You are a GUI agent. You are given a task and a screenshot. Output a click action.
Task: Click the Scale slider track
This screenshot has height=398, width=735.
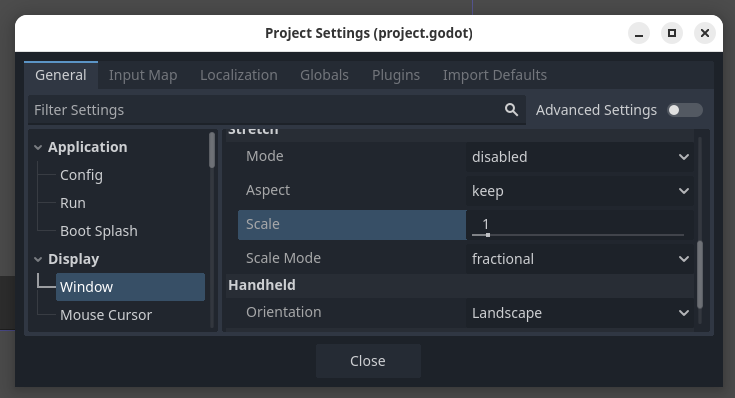pyautogui.click(x=578, y=235)
